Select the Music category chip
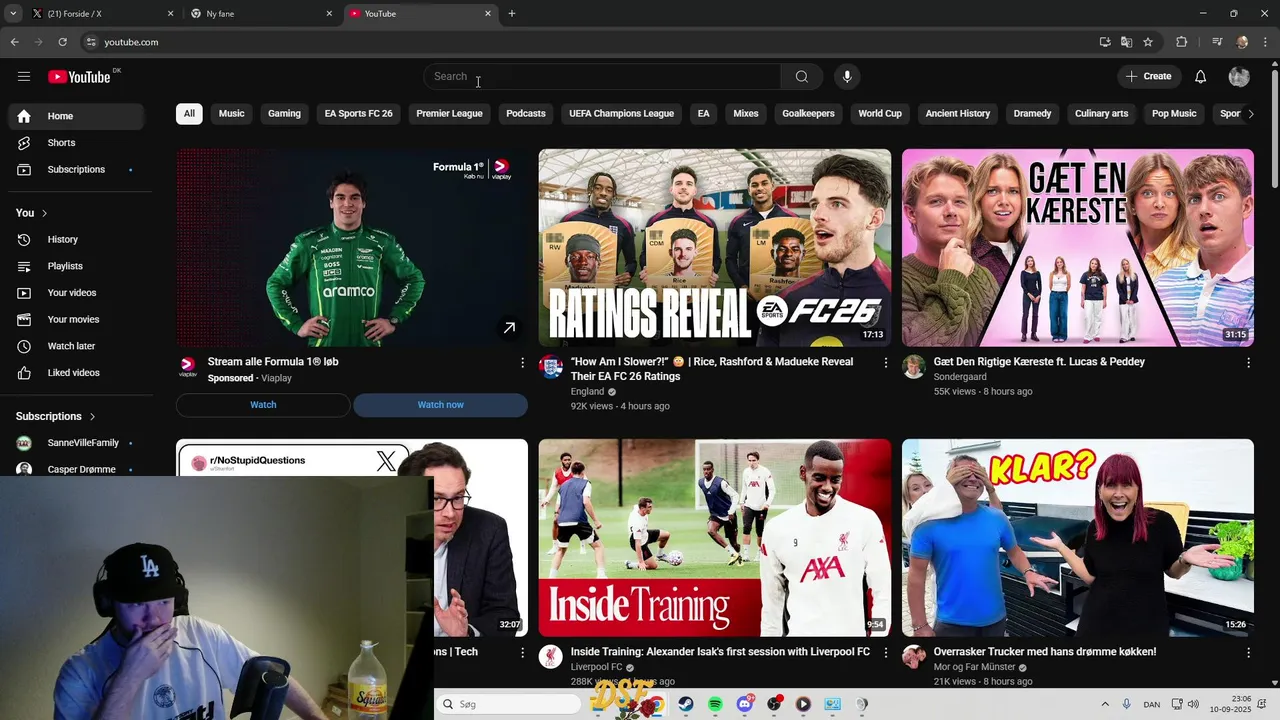This screenshot has height=720, width=1280. tap(232, 114)
